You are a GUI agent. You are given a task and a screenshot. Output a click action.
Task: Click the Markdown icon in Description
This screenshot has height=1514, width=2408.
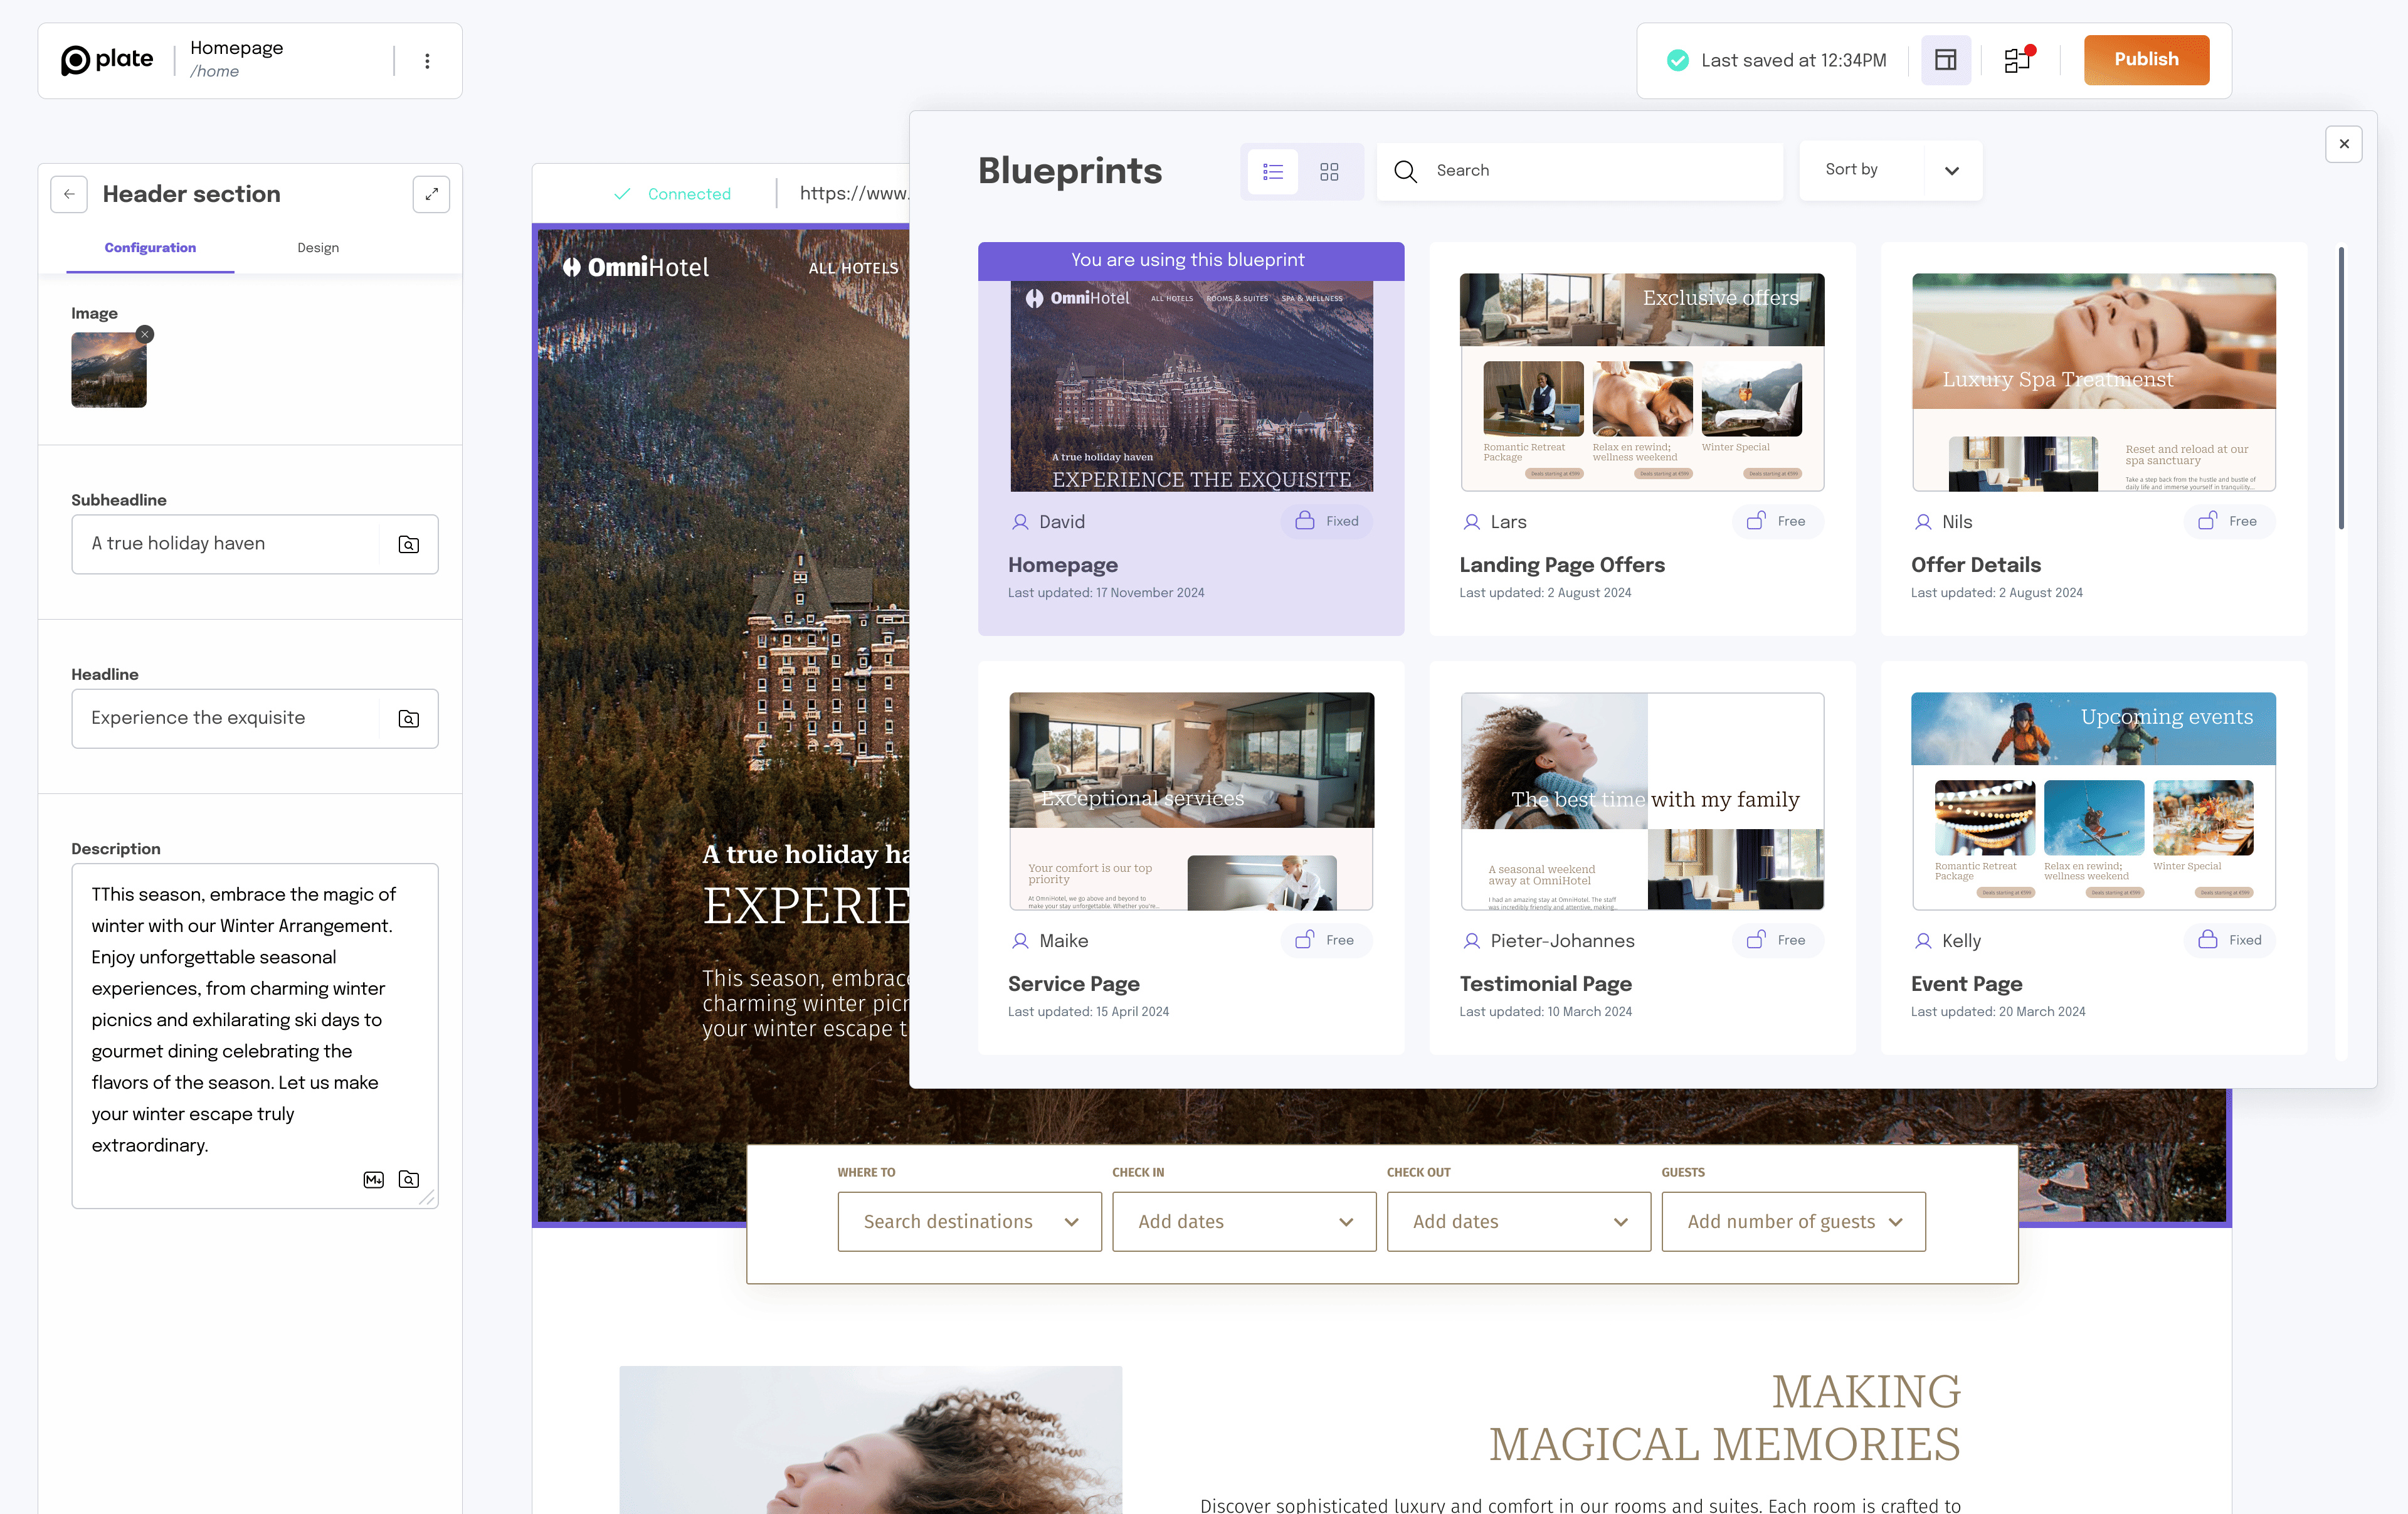pos(373,1179)
